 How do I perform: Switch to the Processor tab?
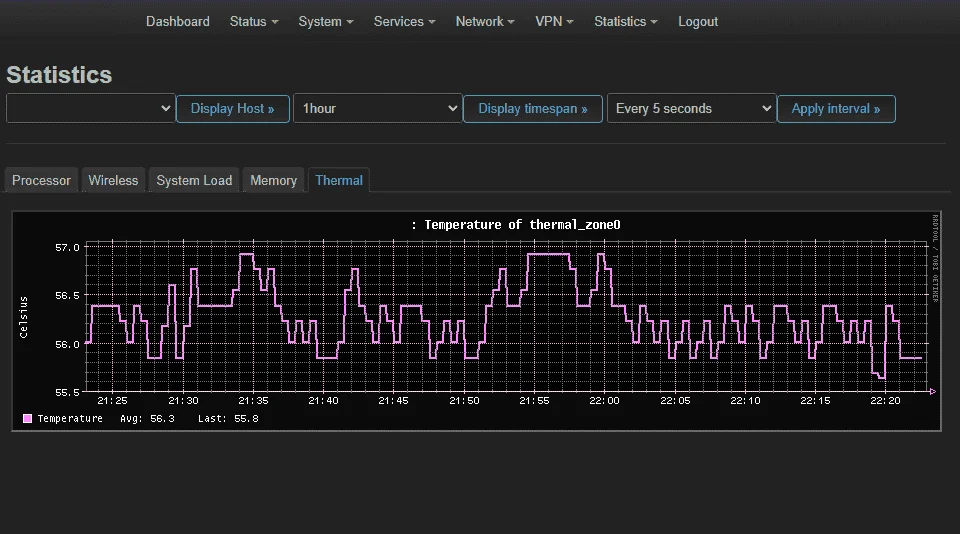point(42,181)
